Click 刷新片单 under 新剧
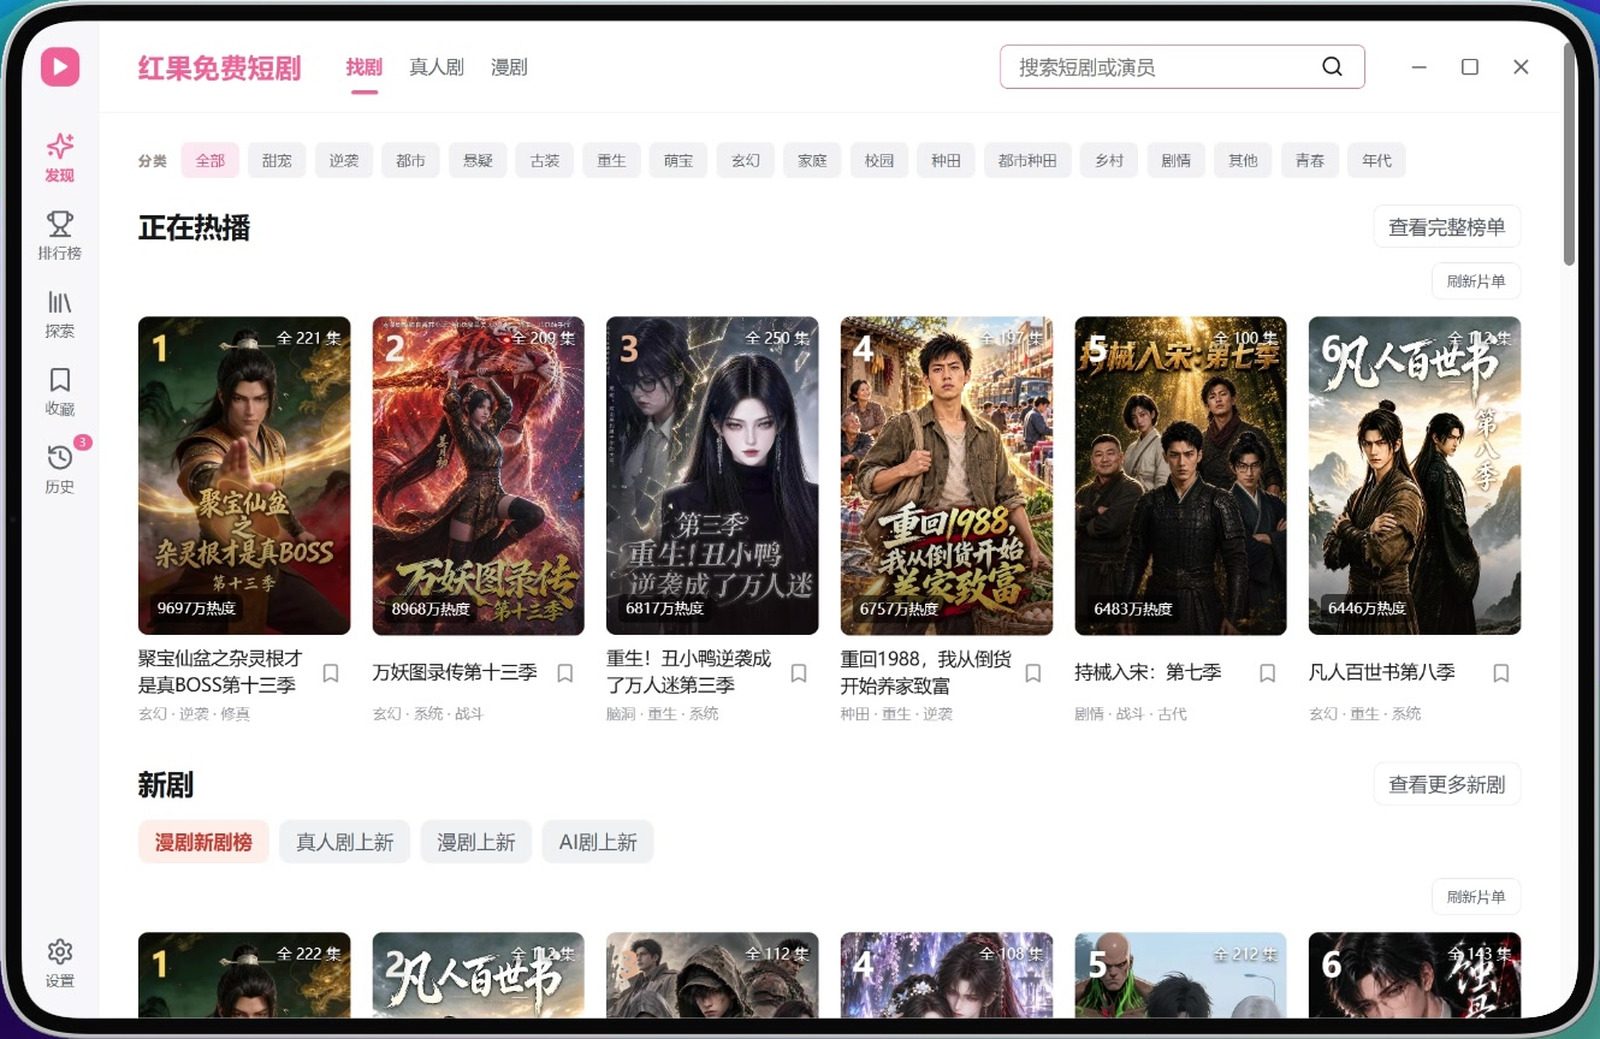Viewport: 1600px width, 1039px height. click(x=1476, y=897)
